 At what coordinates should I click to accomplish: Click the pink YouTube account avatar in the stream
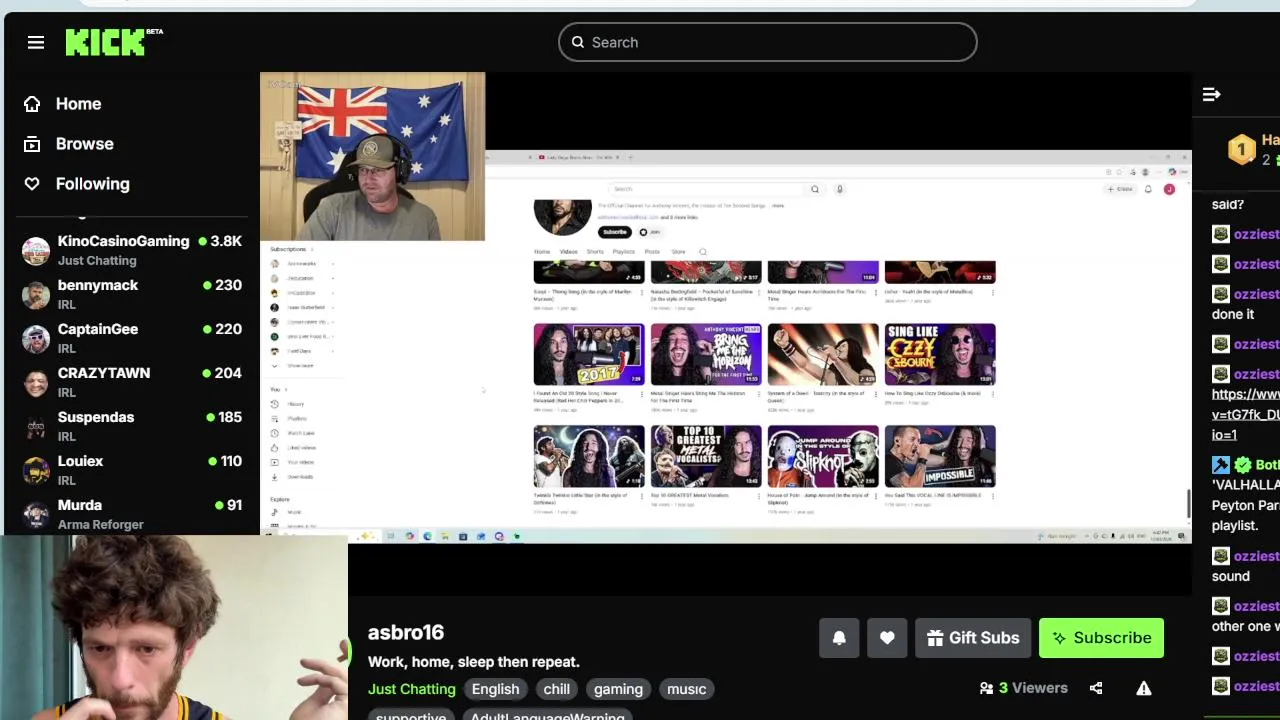1169,189
